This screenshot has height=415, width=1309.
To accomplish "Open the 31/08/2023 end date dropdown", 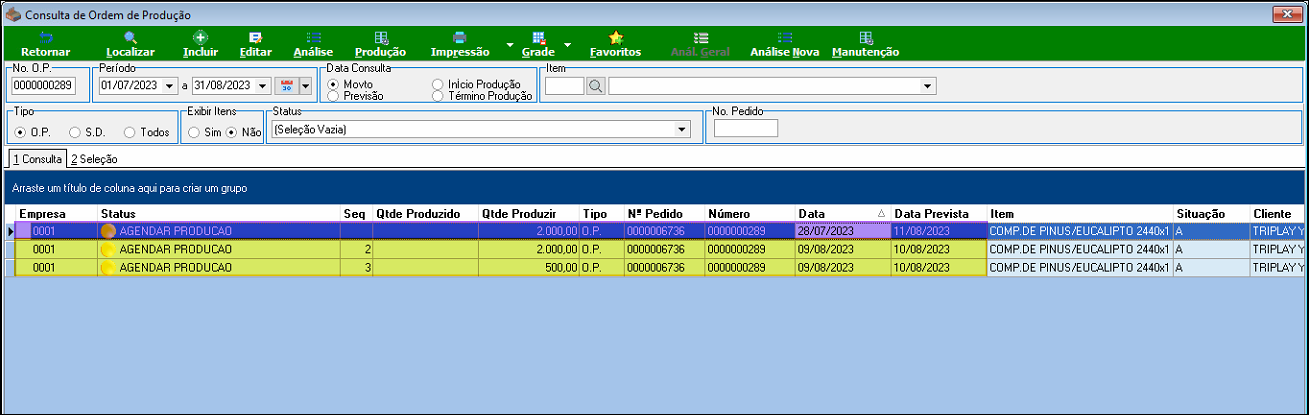I will [263, 86].
